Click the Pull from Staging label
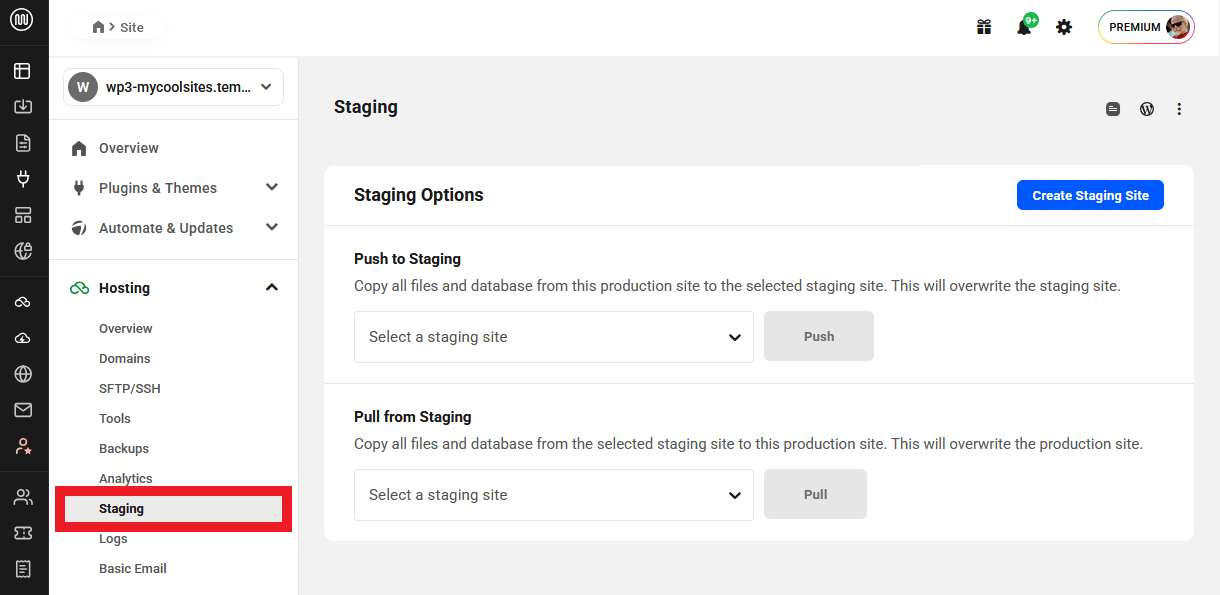This screenshot has width=1220, height=595. point(413,417)
